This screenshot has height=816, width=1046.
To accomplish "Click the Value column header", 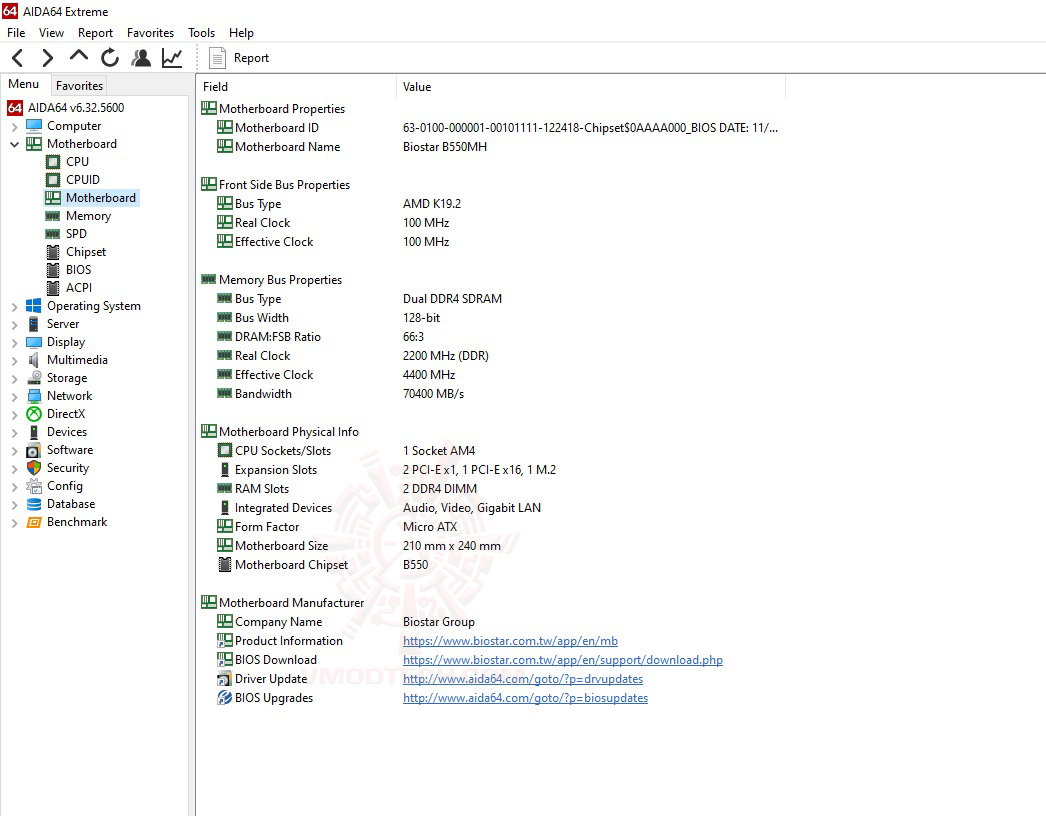I will [x=591, y=87].
